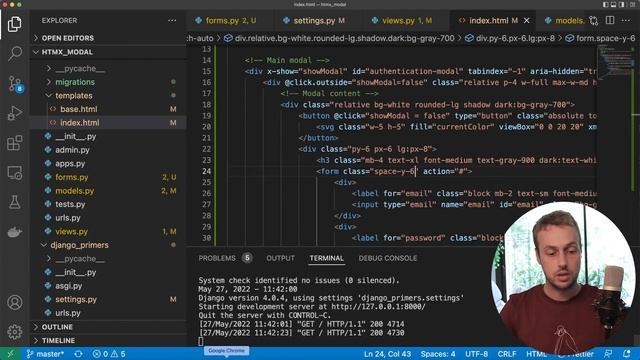Change indentation via Spaces: 4
The image size is (640, 360).
pyautogui.click(x=438, y=354)
